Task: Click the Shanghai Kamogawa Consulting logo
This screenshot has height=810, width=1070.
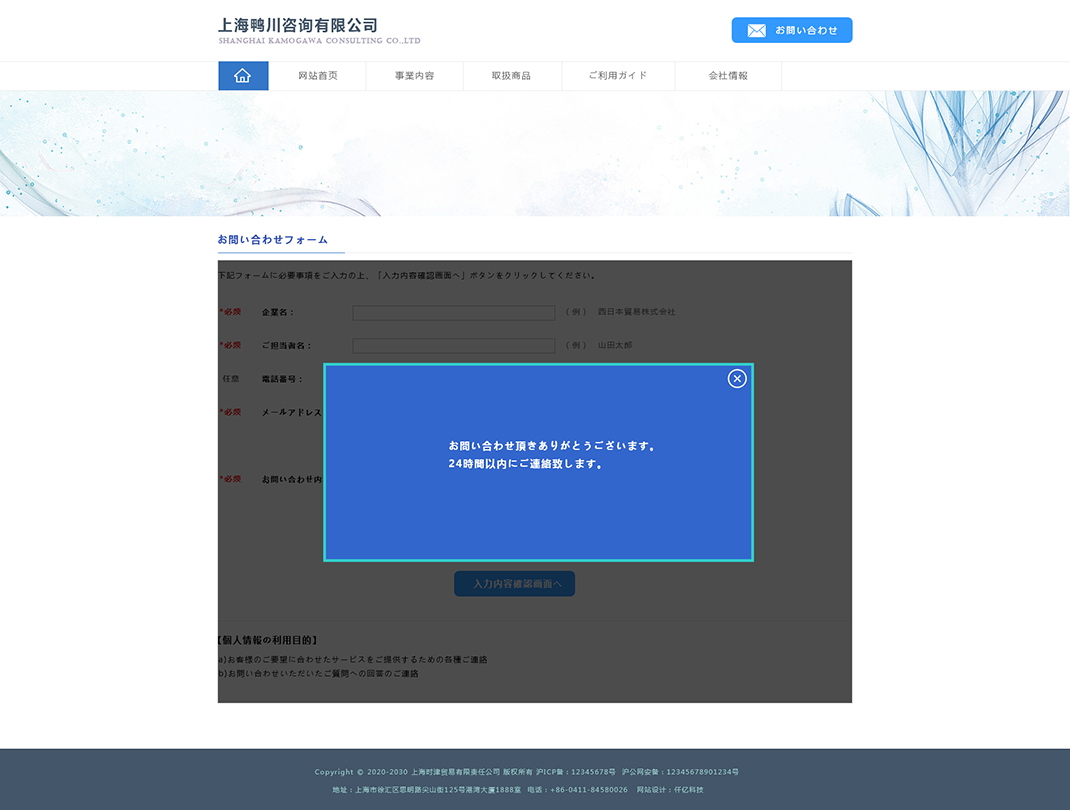Action: click(319, 30)
